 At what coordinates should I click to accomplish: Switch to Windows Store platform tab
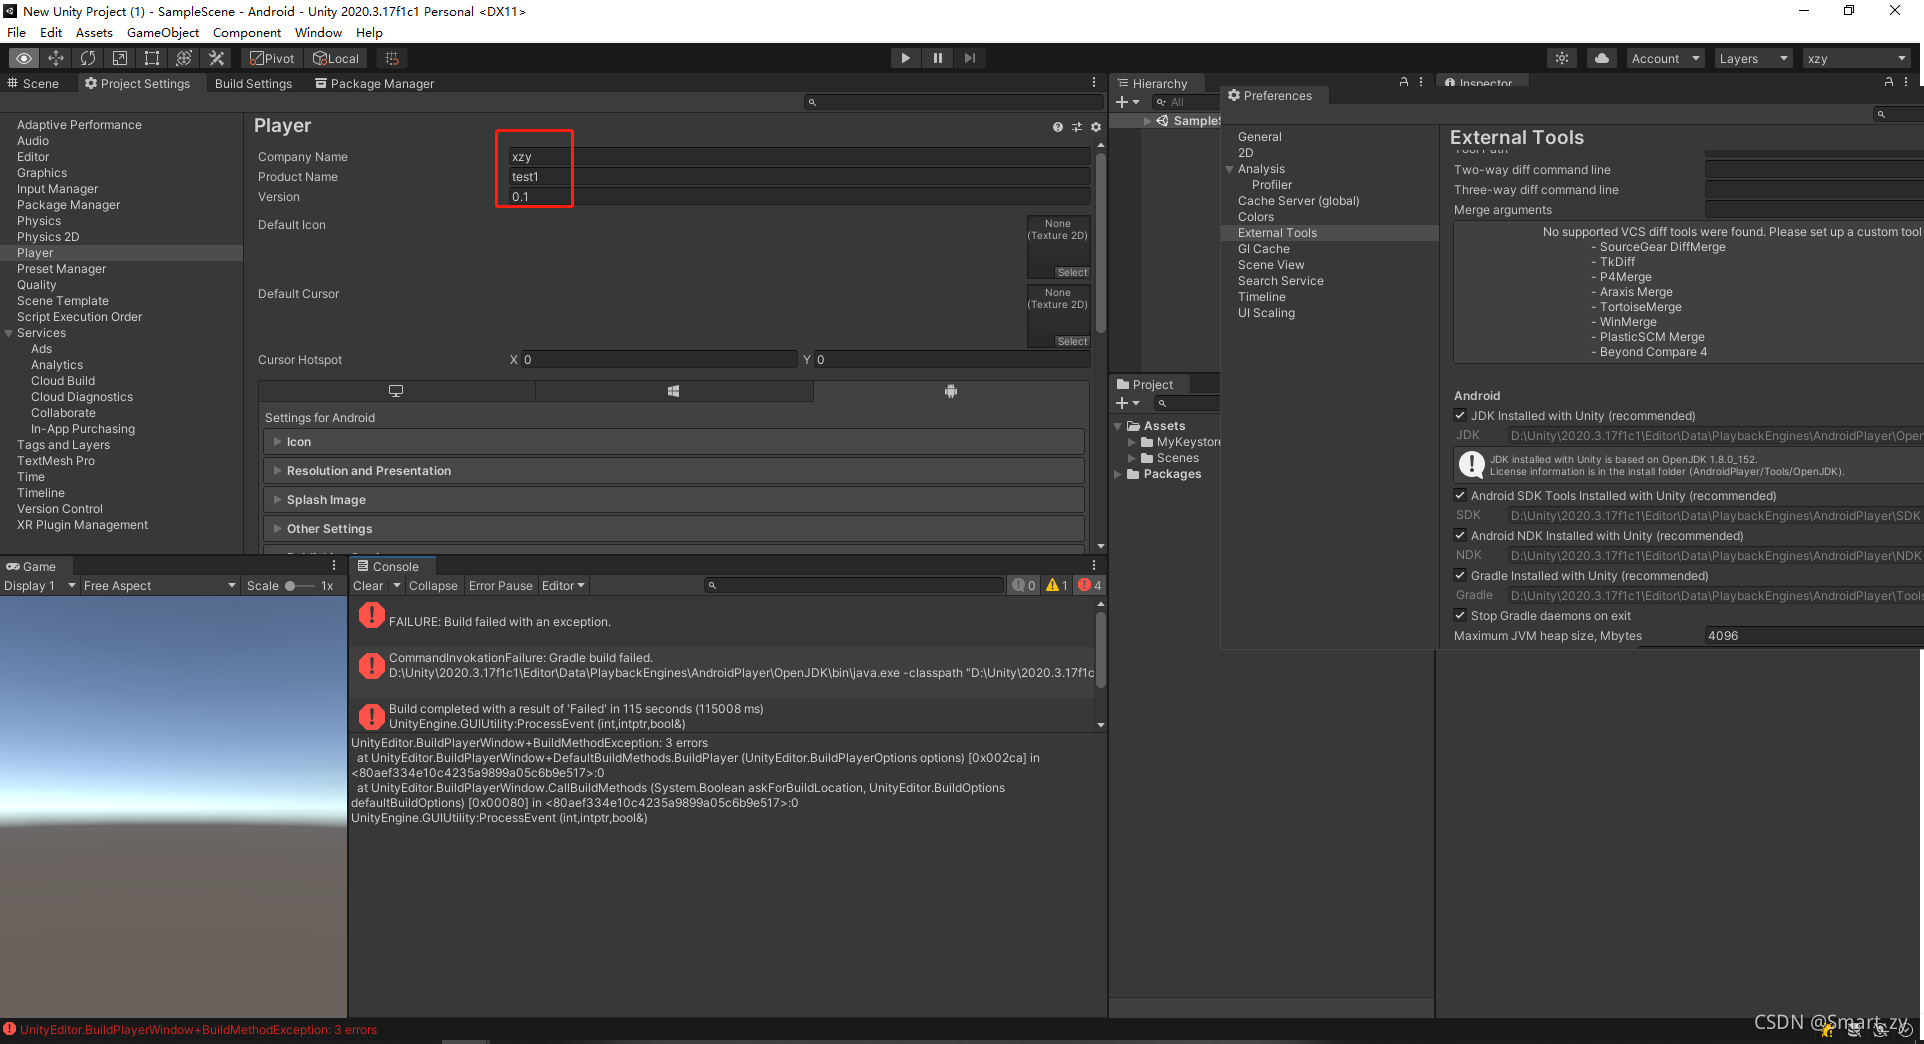[673, 391]
